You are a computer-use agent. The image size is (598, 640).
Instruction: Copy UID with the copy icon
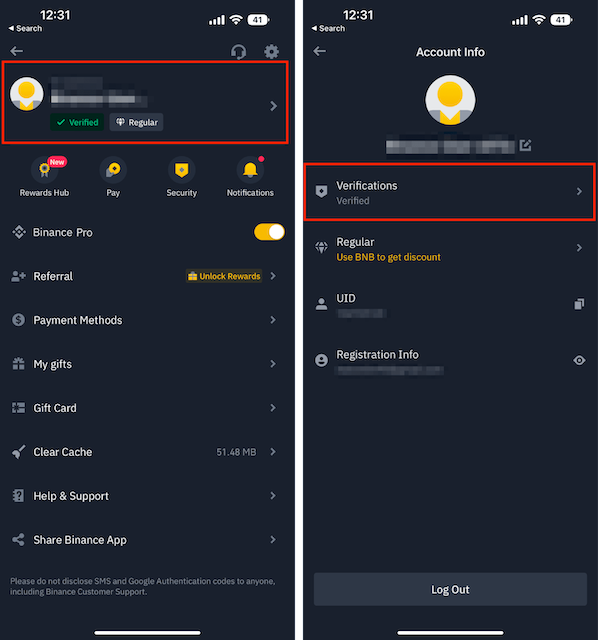point(579,304)
